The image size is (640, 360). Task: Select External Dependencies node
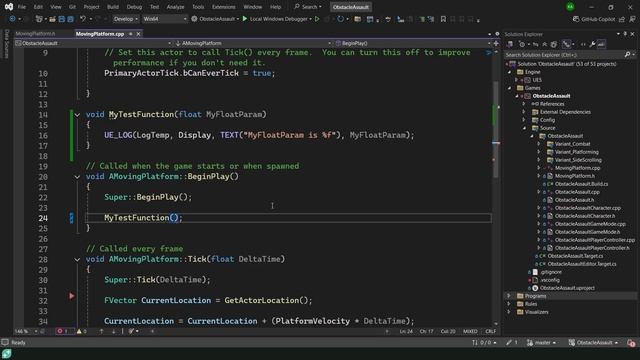[565, 112]
